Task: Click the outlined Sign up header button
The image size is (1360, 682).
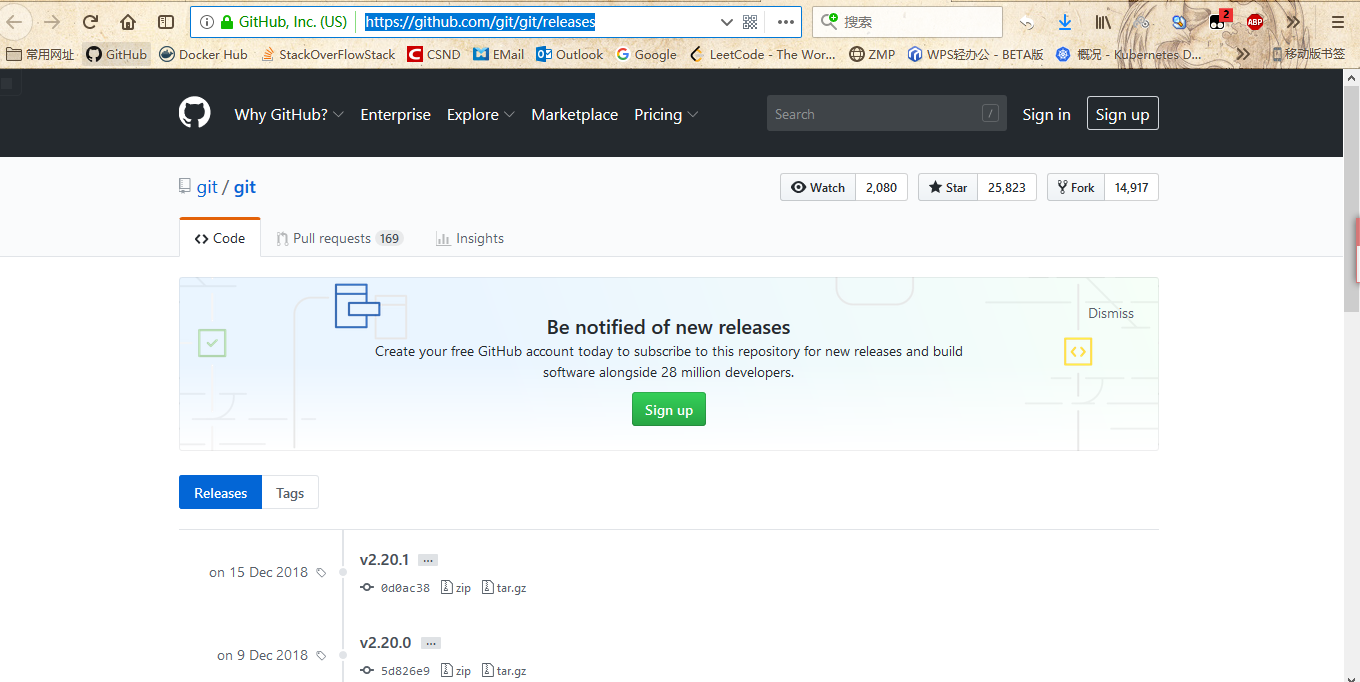Action: click(x=1122, y=114)
